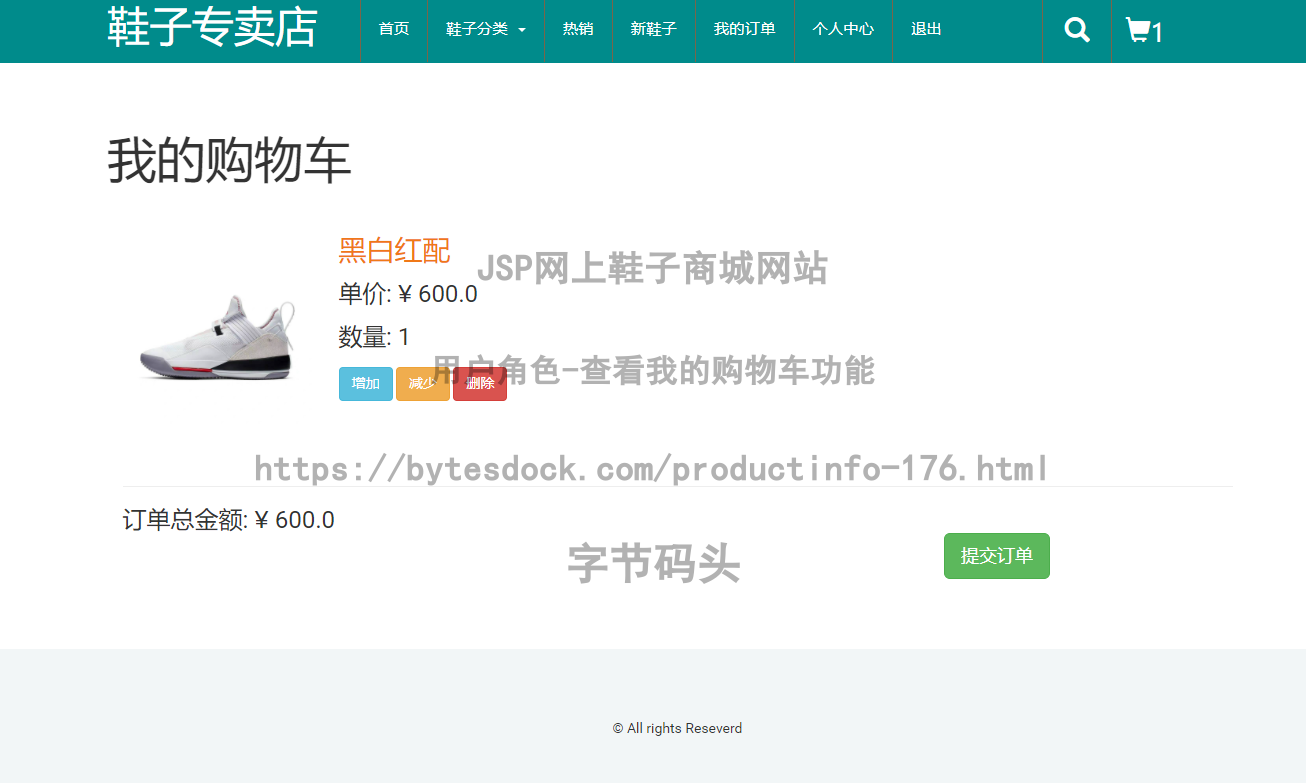
Task: Open the 热销 menu item
Action: pyautogui.click(x=578, y=30)
